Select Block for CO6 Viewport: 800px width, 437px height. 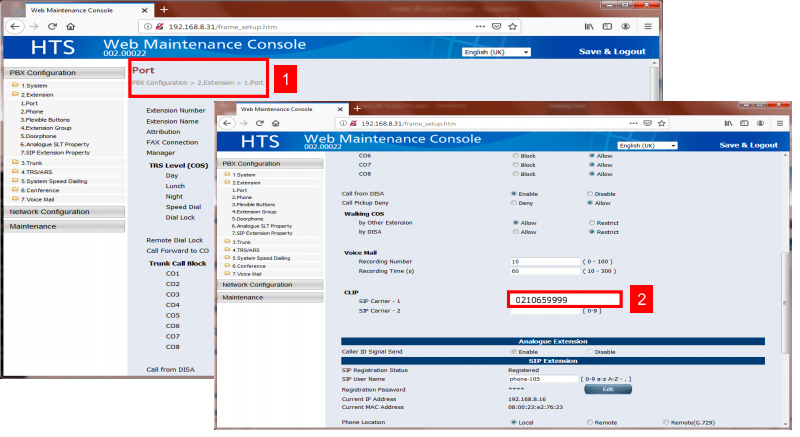(x=514, y=156)
